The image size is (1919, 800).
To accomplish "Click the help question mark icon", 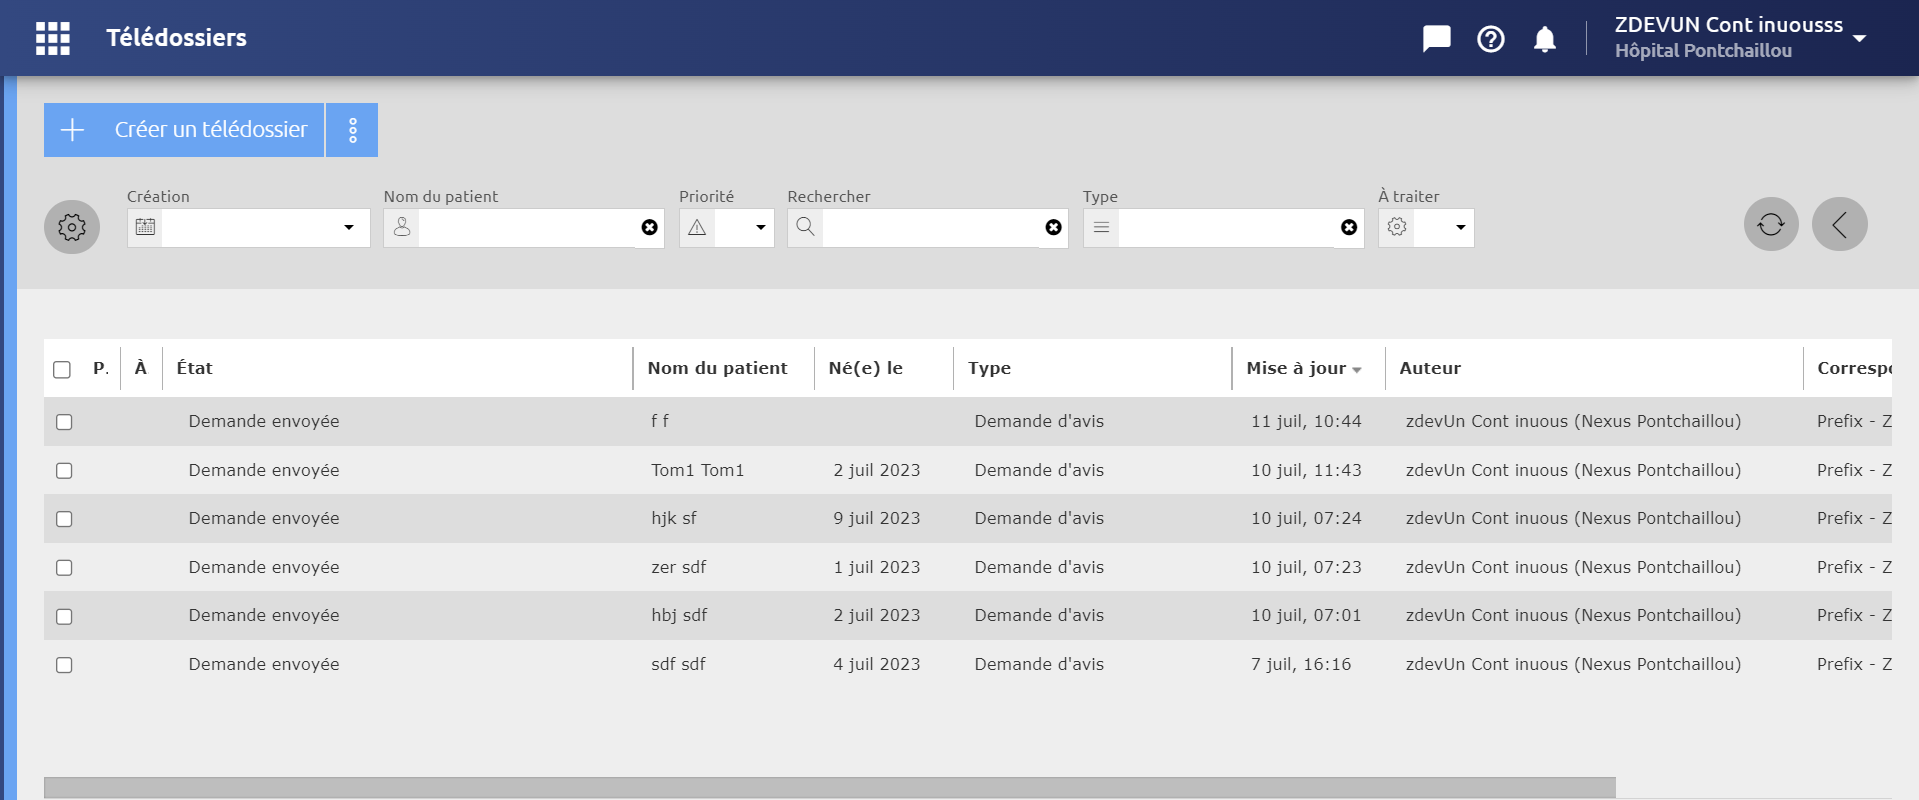I will coord(1491,39).
